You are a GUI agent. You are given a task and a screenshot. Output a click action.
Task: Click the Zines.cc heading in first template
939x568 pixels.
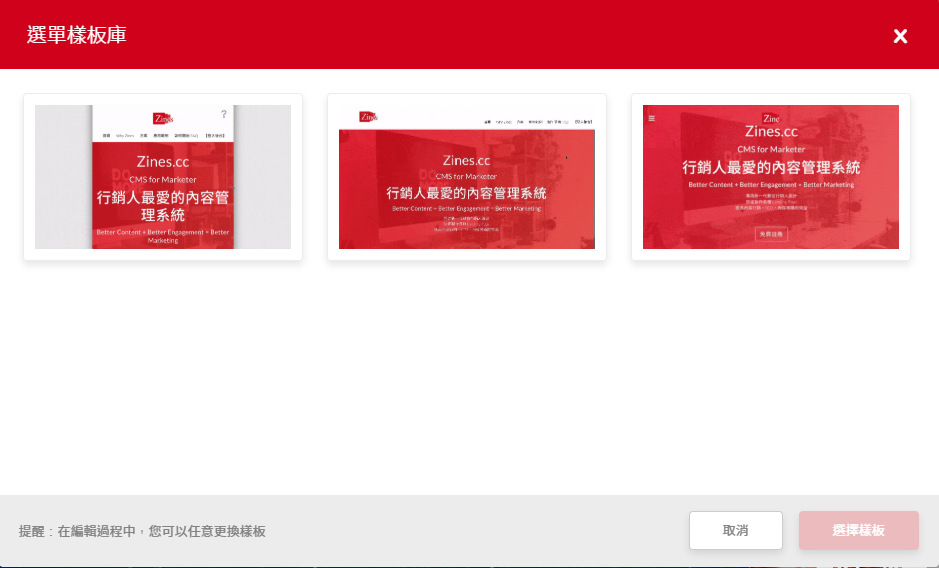coord(163,160)
